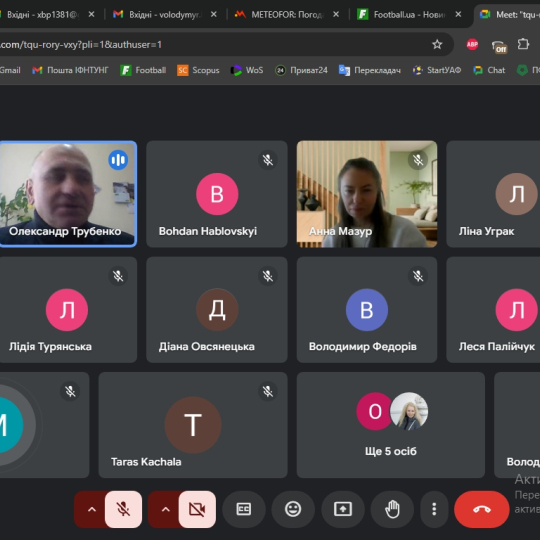Raise hand using the hand icon
Screen dimensions: 540x540
pos(392,509)
